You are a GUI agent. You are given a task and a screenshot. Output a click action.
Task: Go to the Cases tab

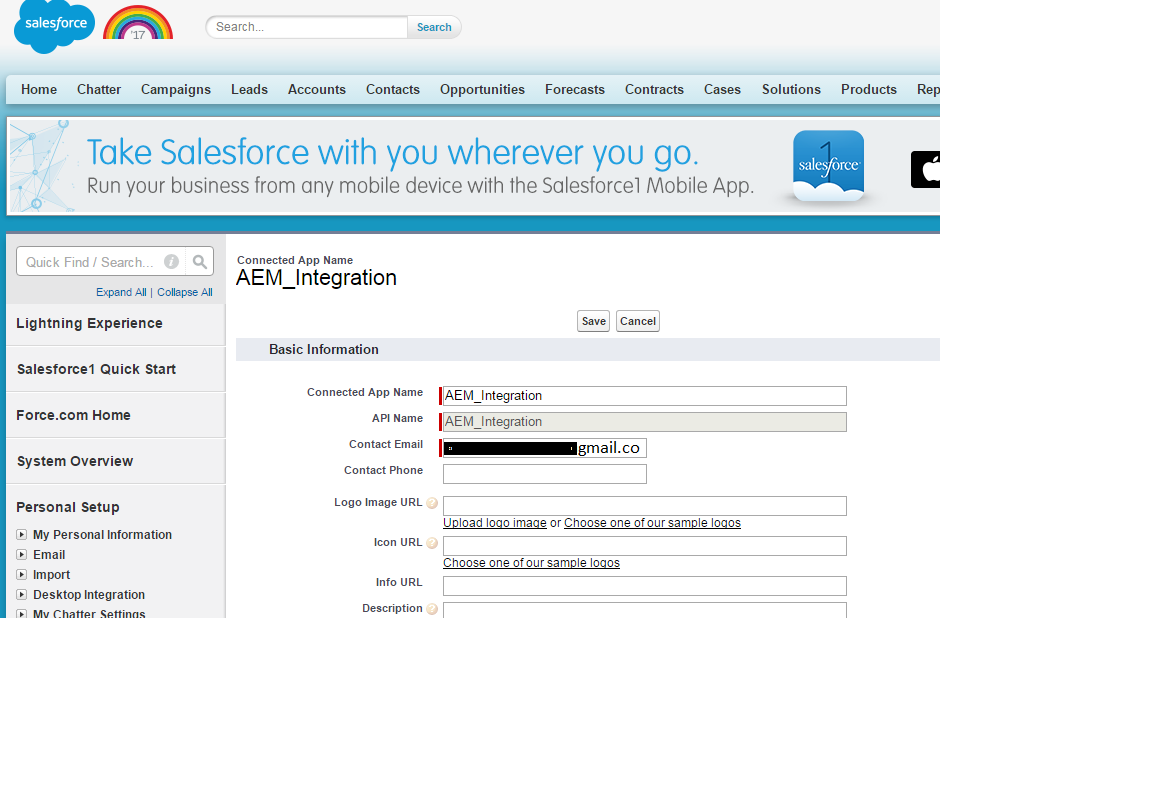(722, 89)
